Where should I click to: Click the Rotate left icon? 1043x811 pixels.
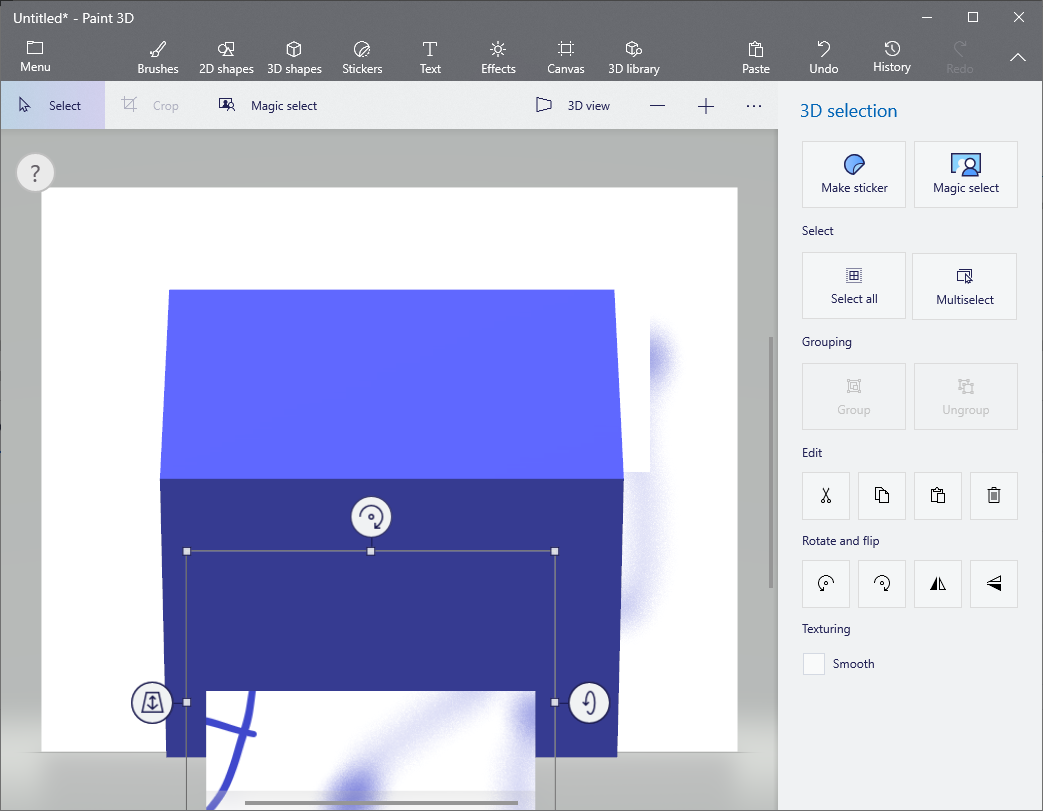pos(826,584)
